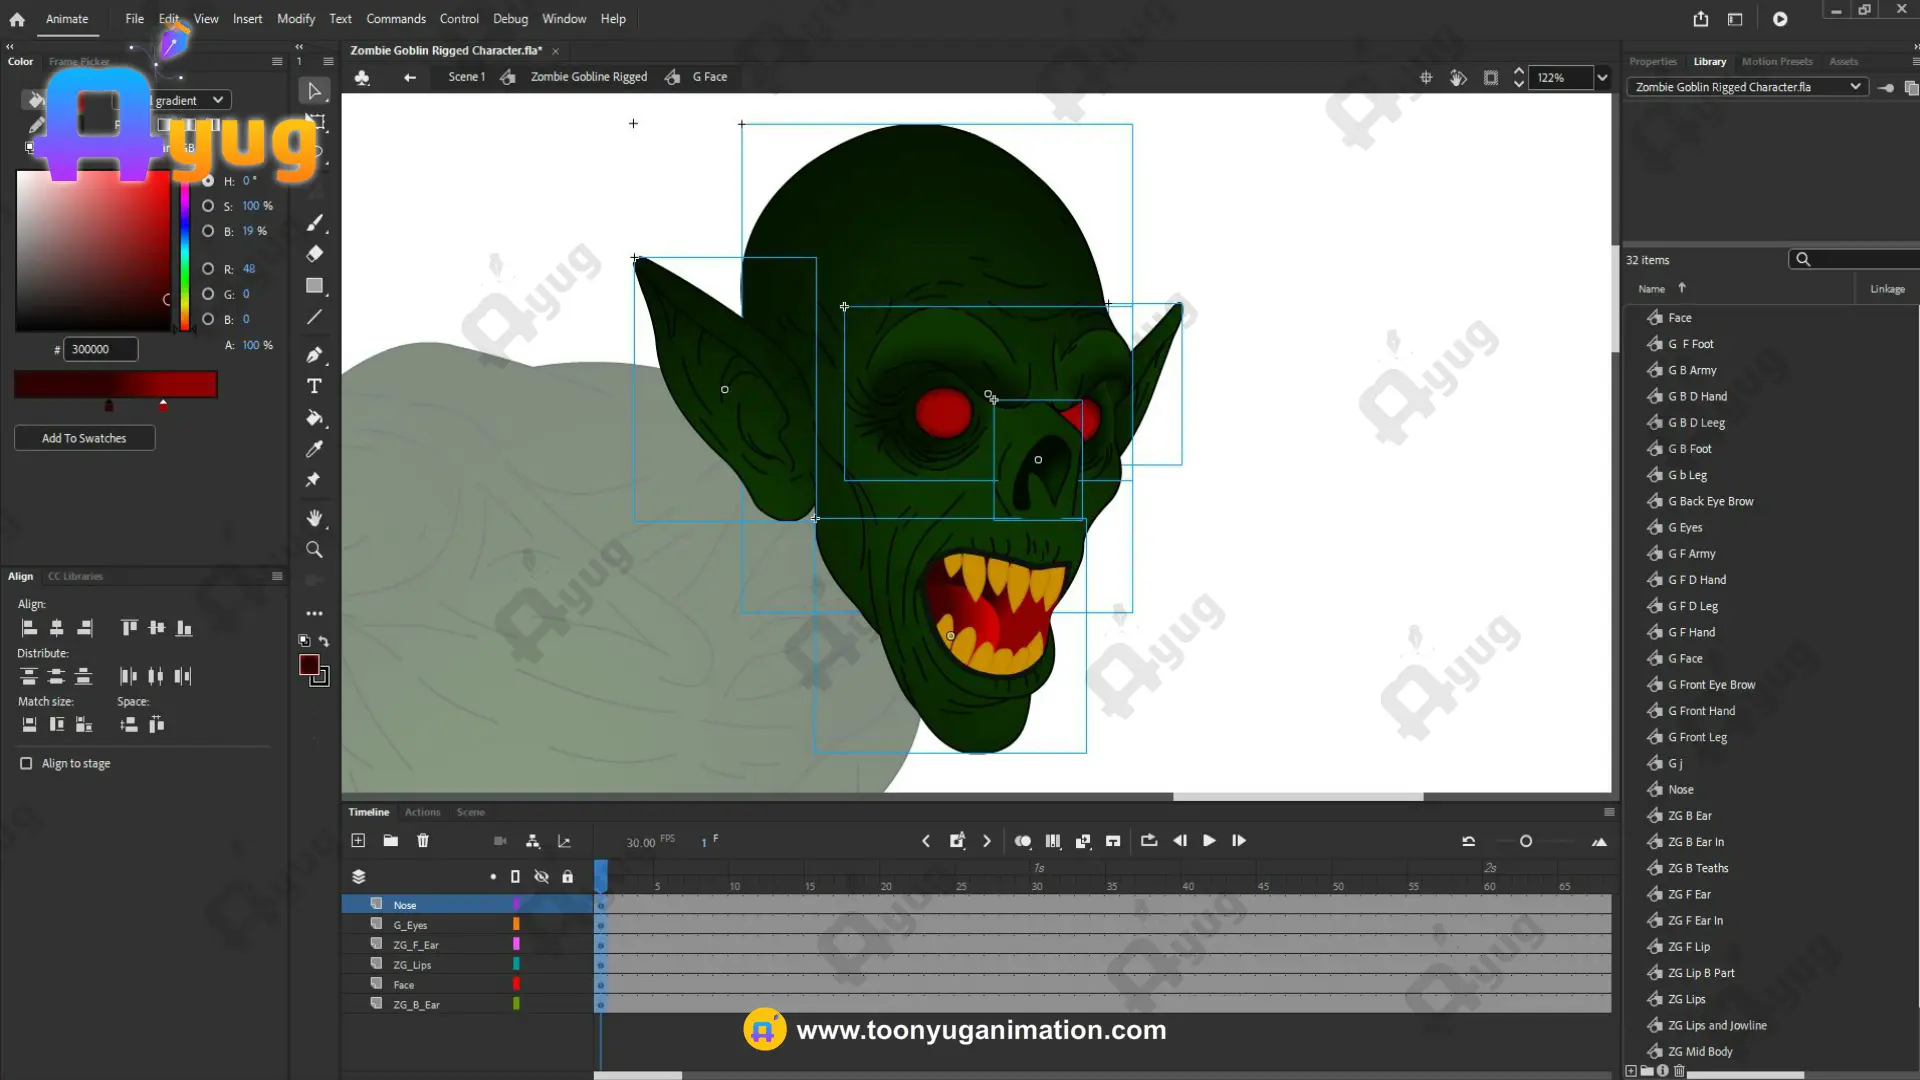This screenshot has height=1080, width=1920.
Task: Select the Eyedropper tool
Action: [x=314, y=449]
